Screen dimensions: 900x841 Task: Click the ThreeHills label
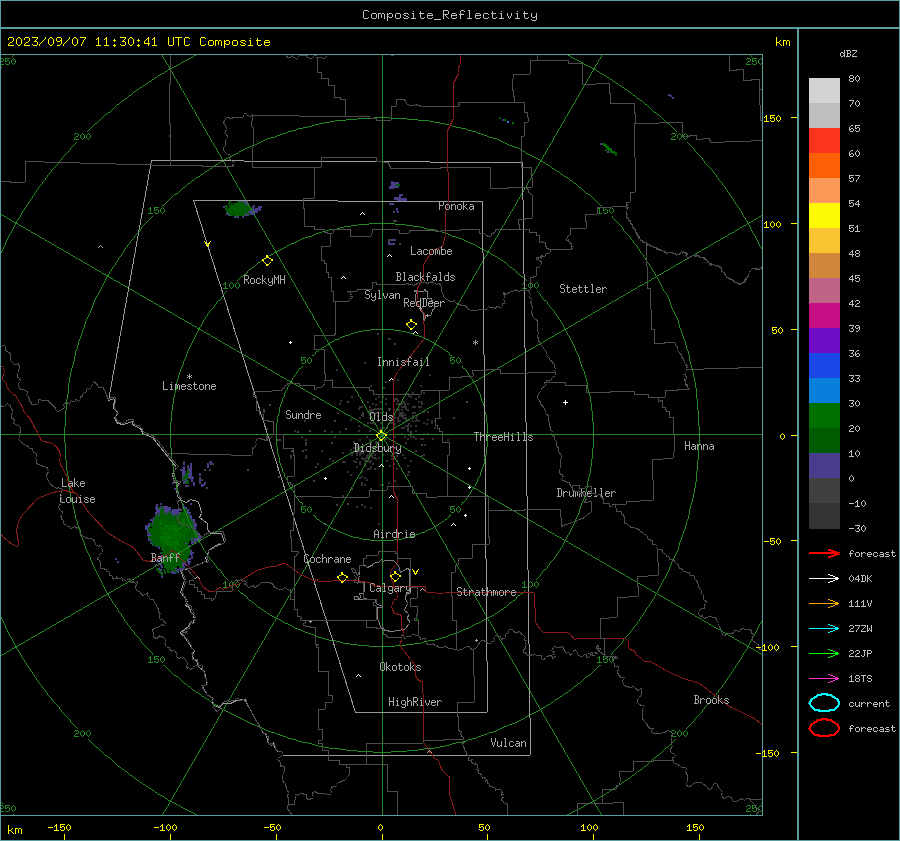tap(503, 437)
